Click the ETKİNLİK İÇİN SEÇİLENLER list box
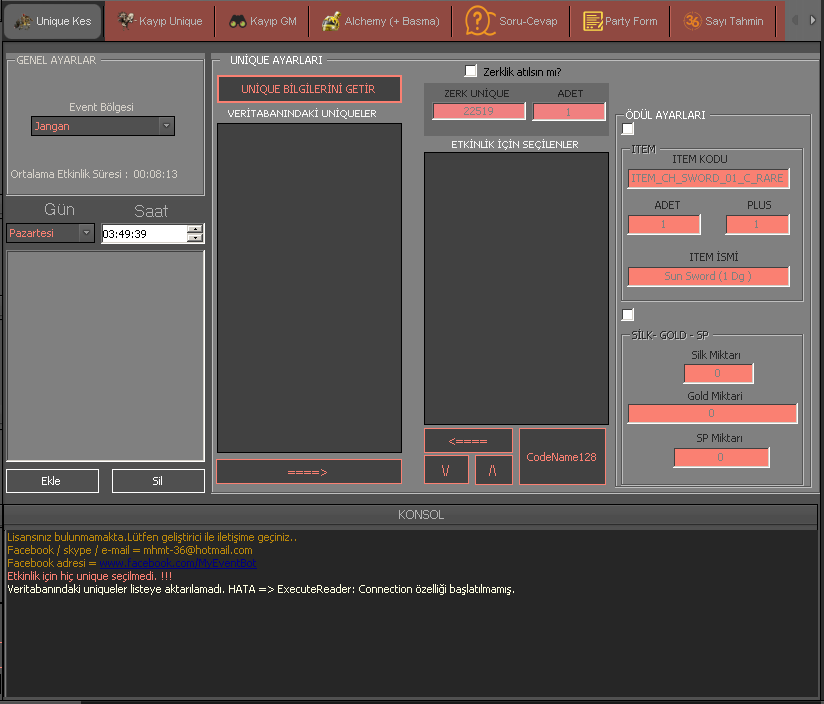 (516, 288)
